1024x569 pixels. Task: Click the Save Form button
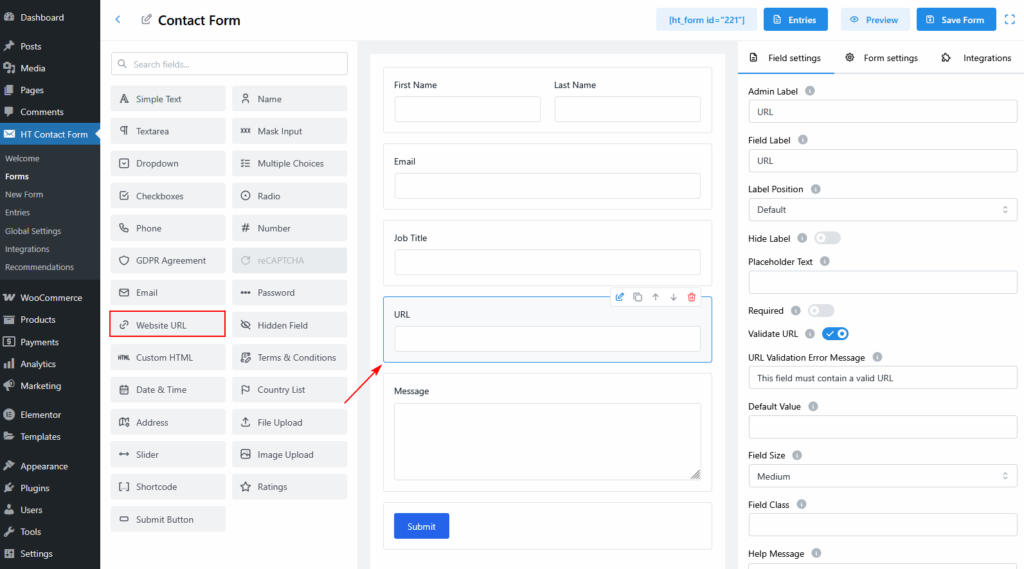956,20
